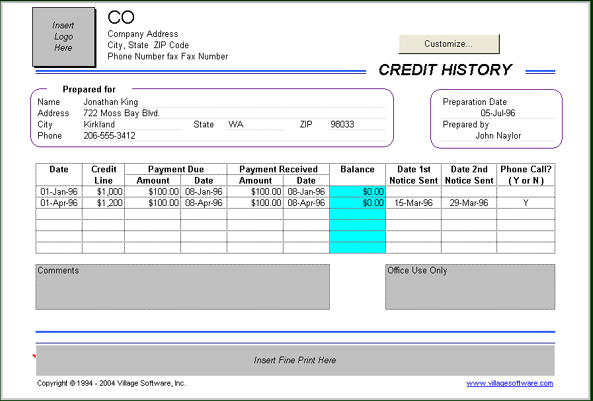Image resolution: width=593 pixels, height=401 pixels.
Task: Select the $1,200 Credit Line cell
Action: 103,203
